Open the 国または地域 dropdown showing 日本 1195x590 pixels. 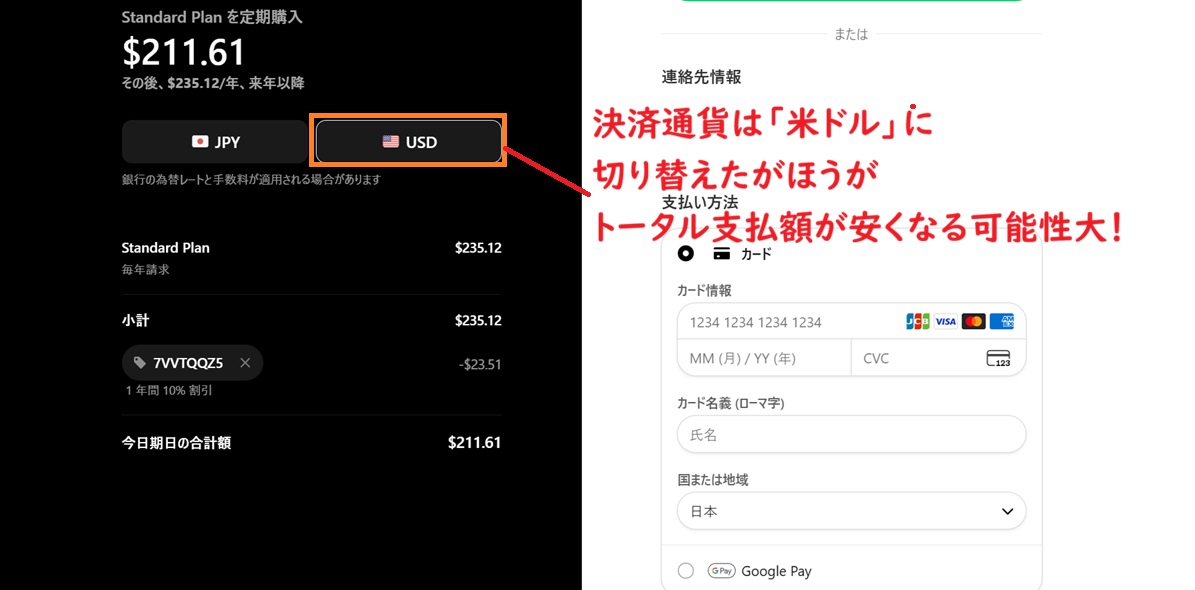[850, 511]
